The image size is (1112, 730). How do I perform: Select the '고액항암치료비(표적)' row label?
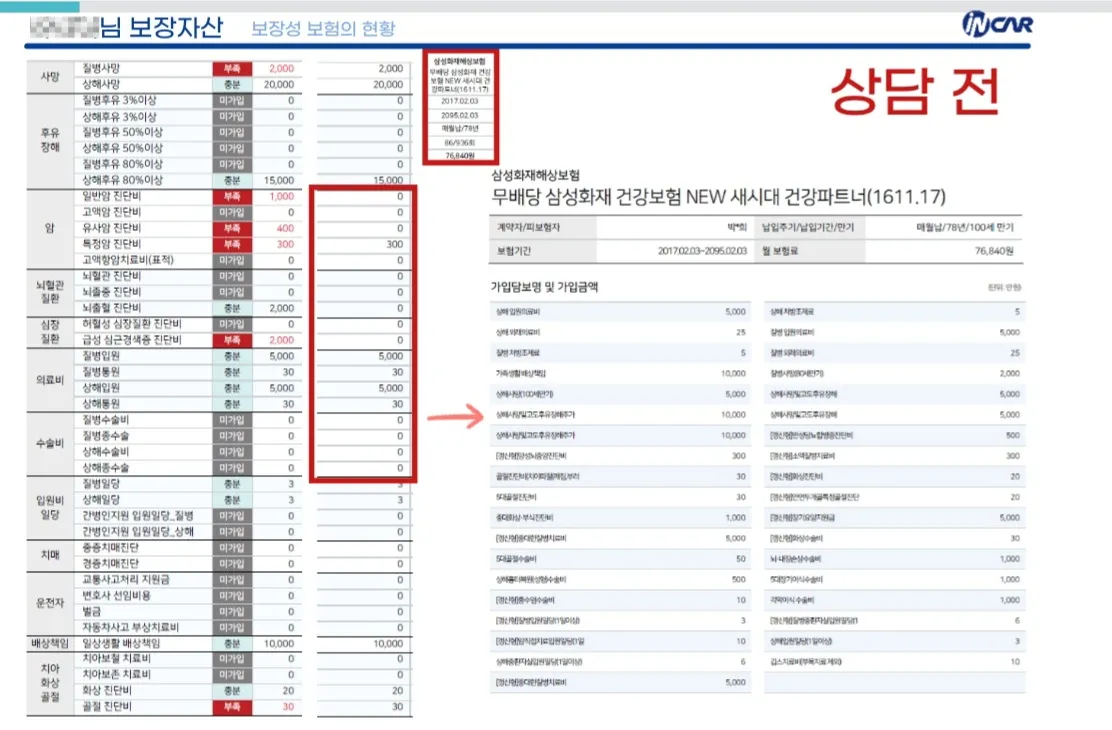128,260
